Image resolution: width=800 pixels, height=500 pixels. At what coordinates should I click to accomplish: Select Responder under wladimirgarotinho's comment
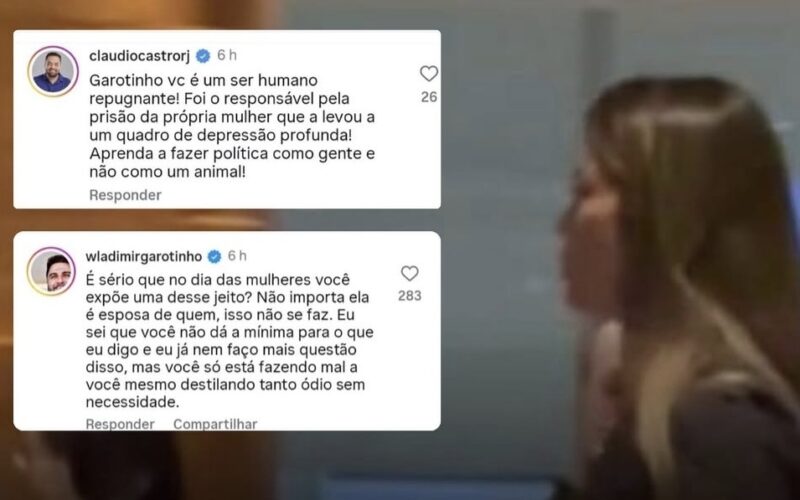click(x=120, y=424)
